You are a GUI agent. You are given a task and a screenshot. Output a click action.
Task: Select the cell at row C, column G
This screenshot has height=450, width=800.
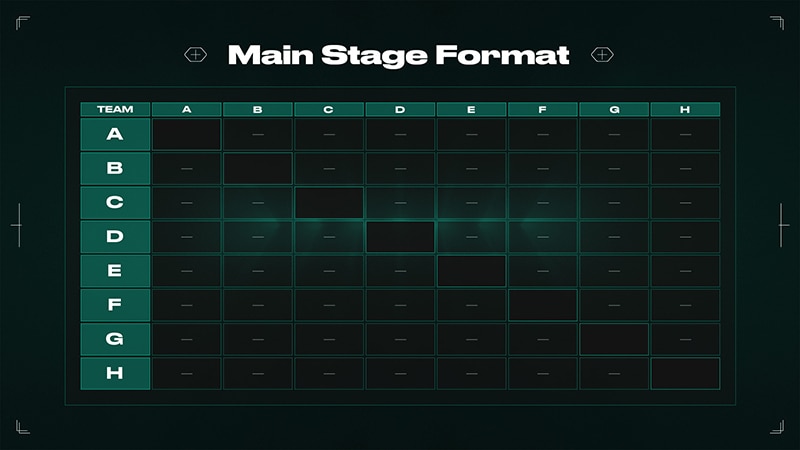[614, 203]
